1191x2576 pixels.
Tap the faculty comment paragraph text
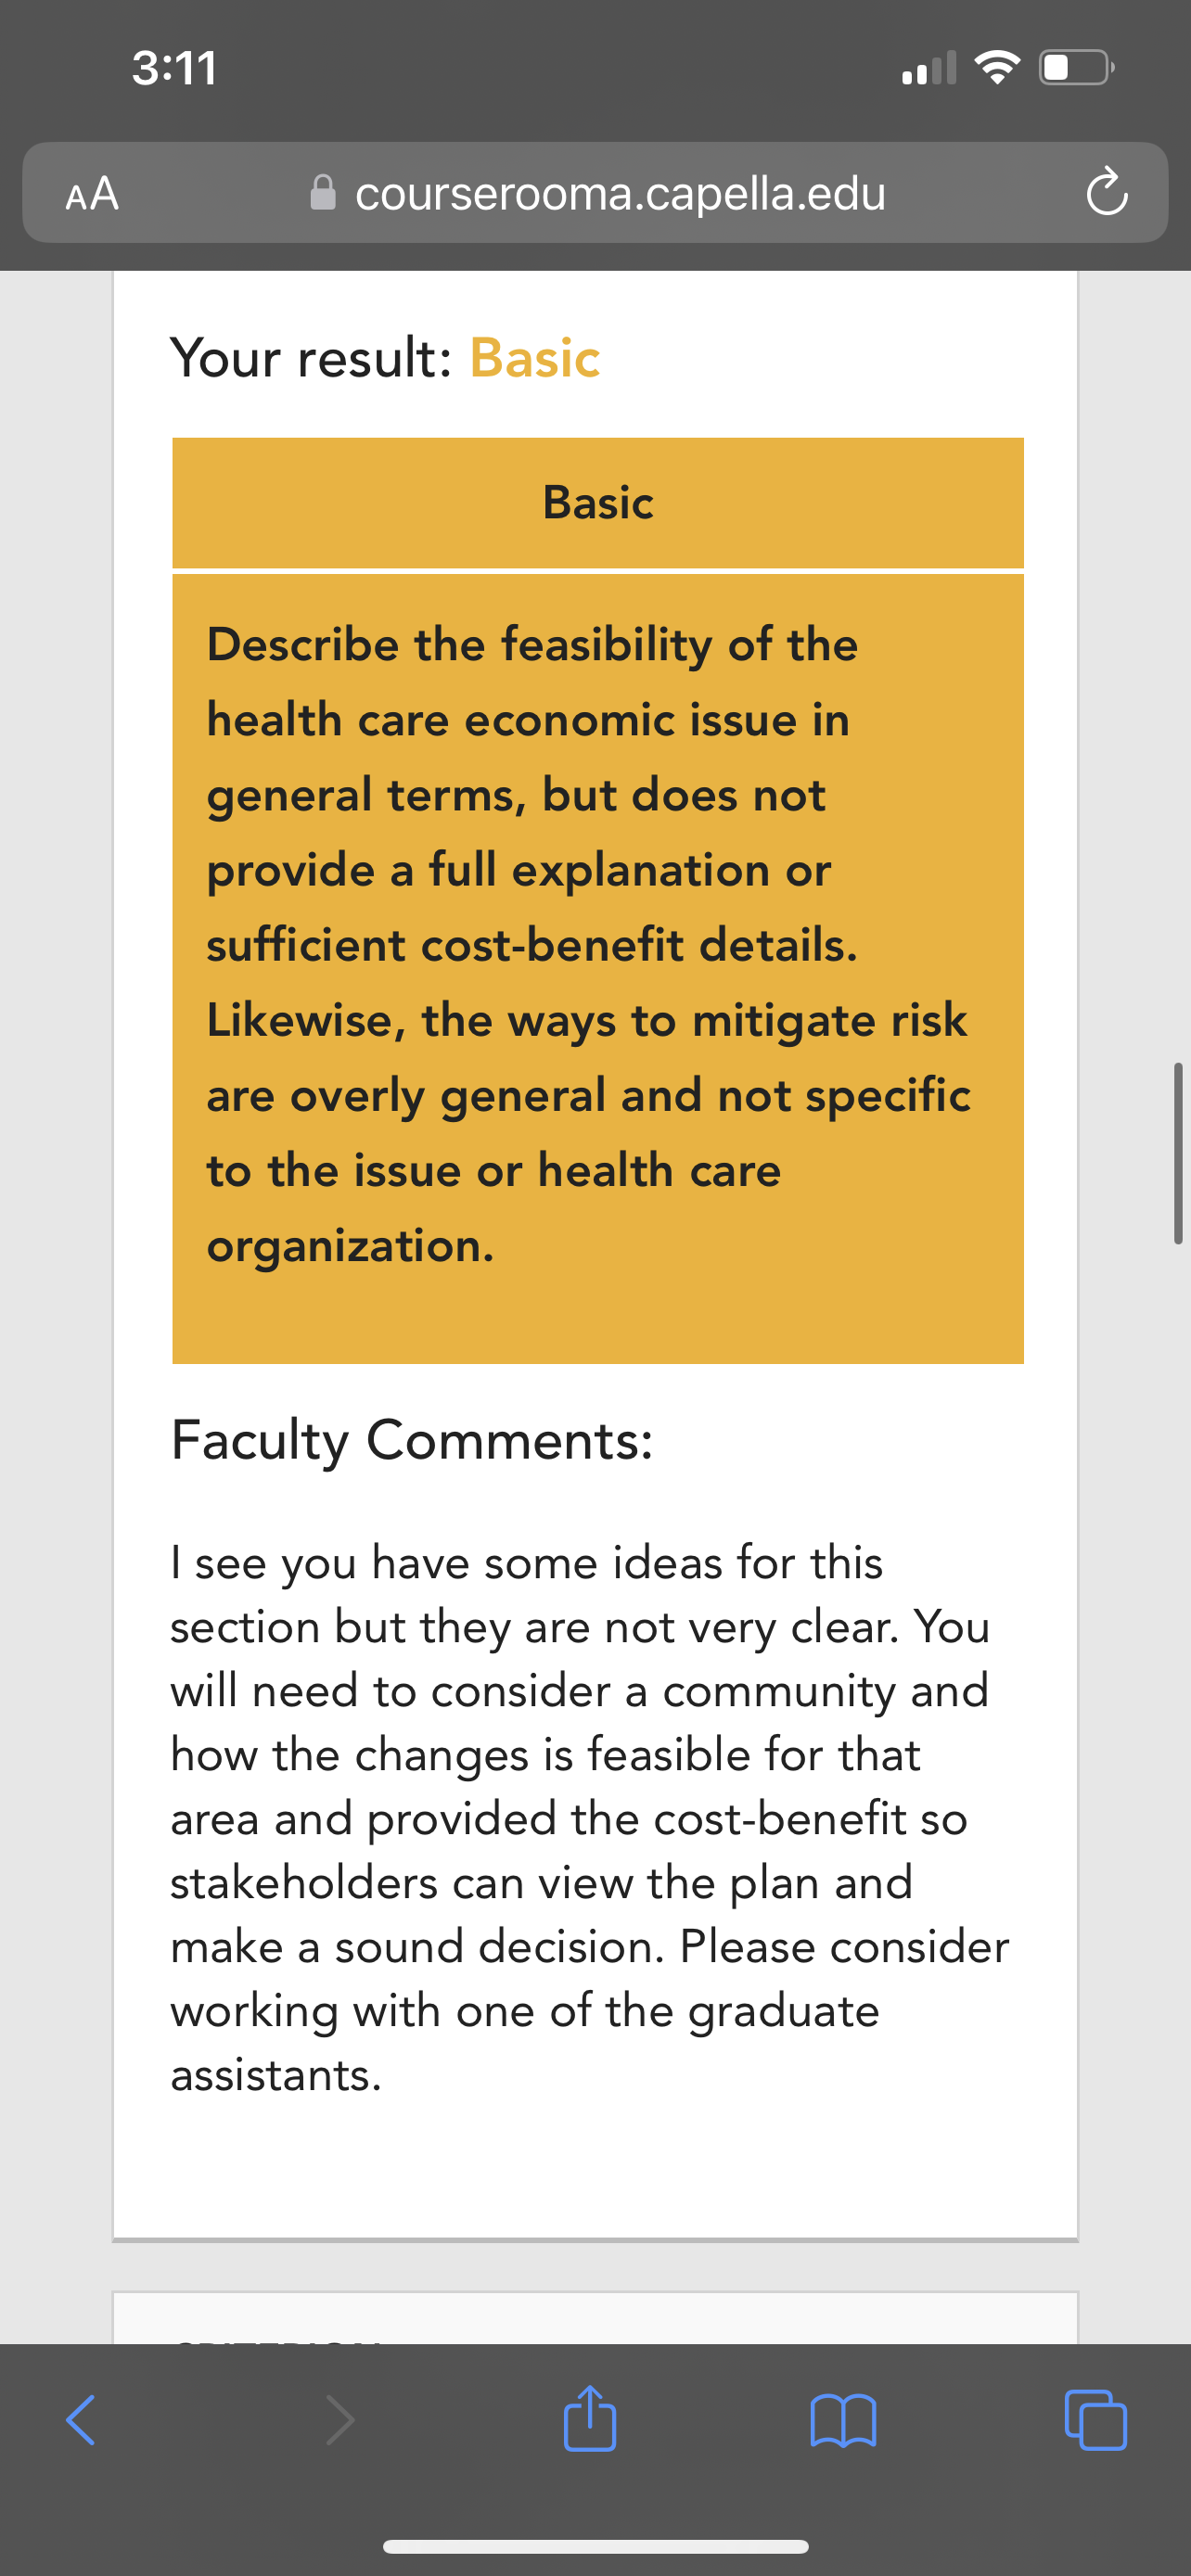click(x=590, y=1818)
